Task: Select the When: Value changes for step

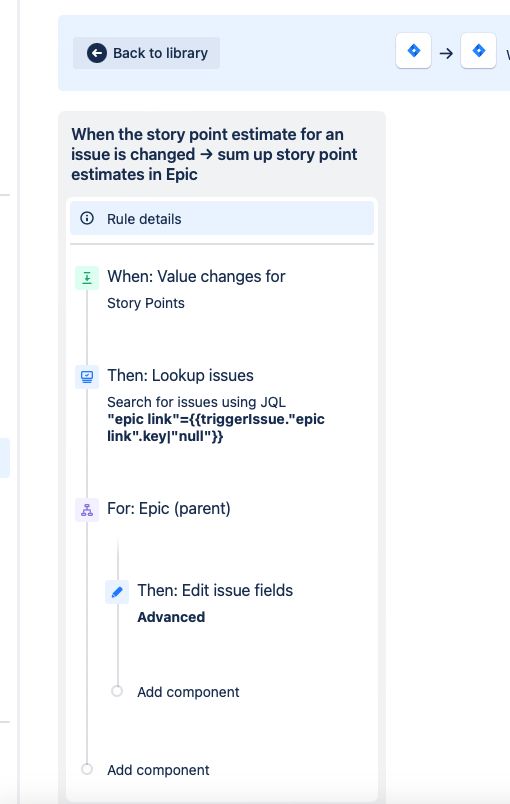Action: [x=196, y=276]
